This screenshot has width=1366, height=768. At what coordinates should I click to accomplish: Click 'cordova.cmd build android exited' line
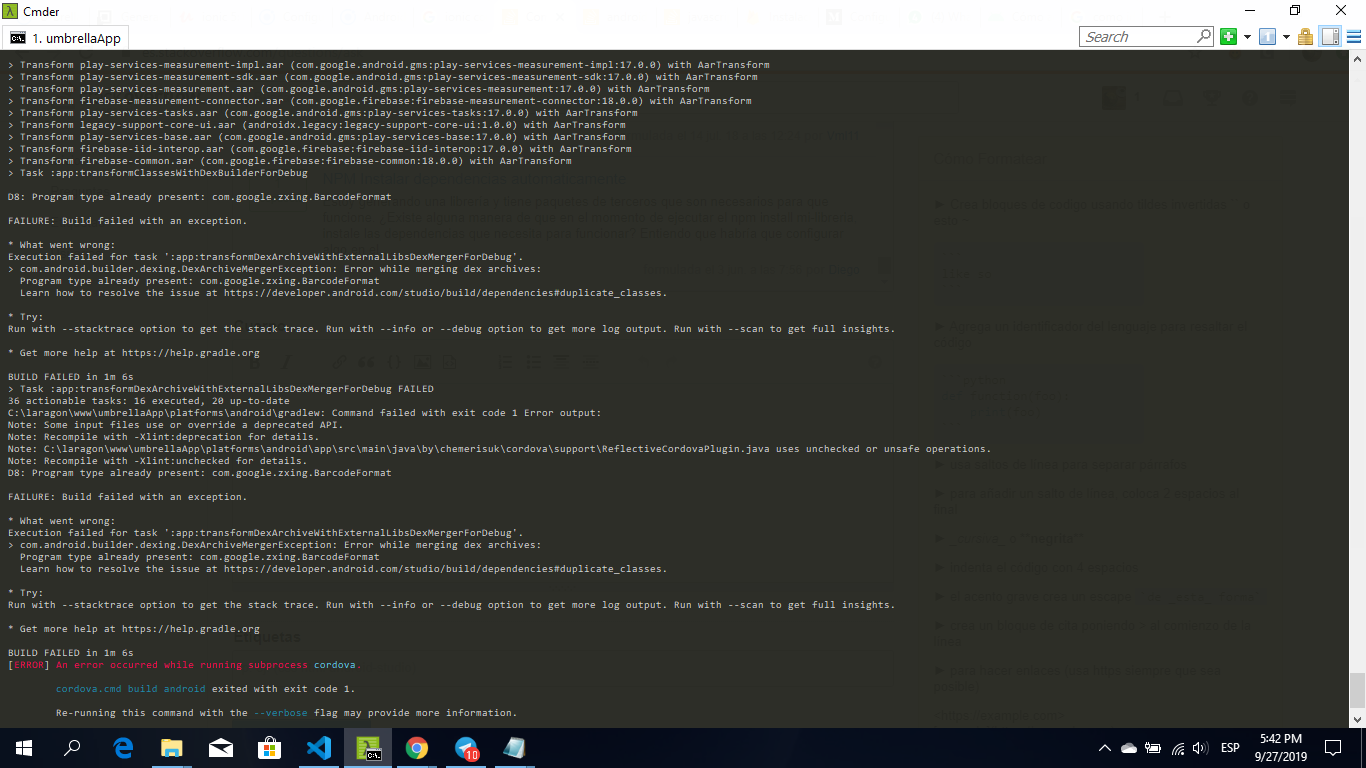click(205, 689)
